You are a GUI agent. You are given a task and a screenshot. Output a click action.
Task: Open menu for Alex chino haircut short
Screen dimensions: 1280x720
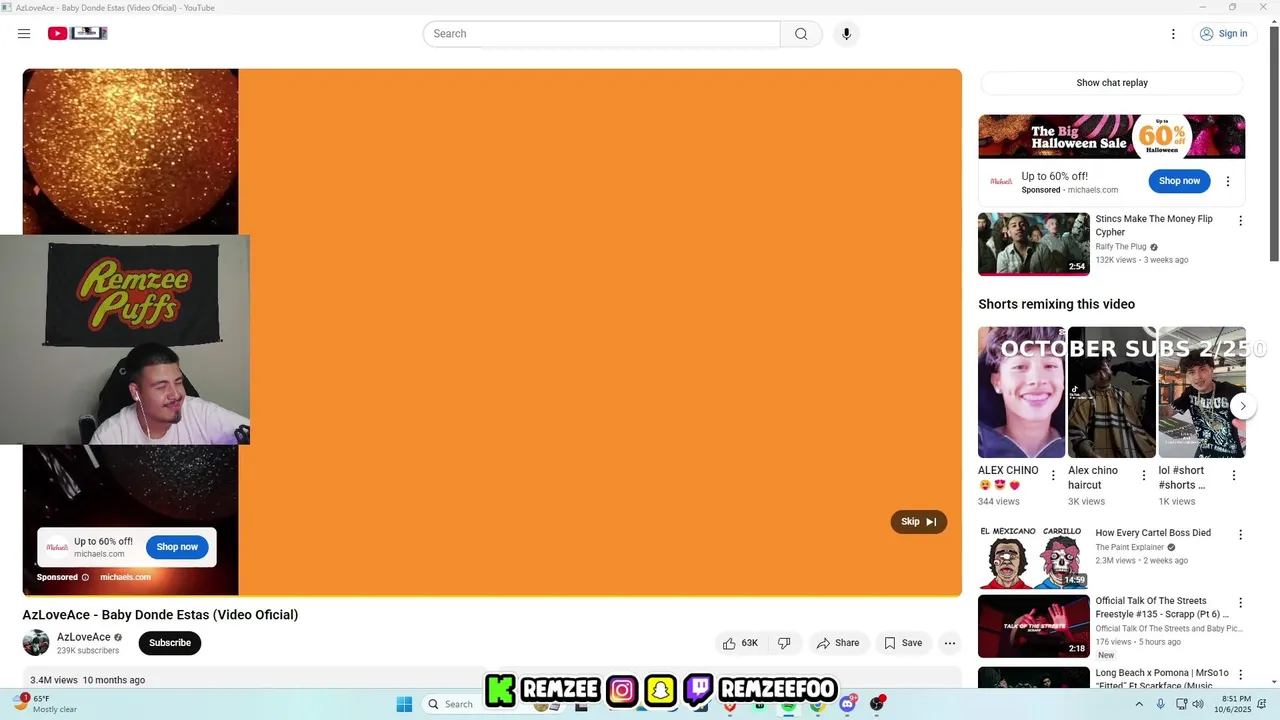(1143, 476)
